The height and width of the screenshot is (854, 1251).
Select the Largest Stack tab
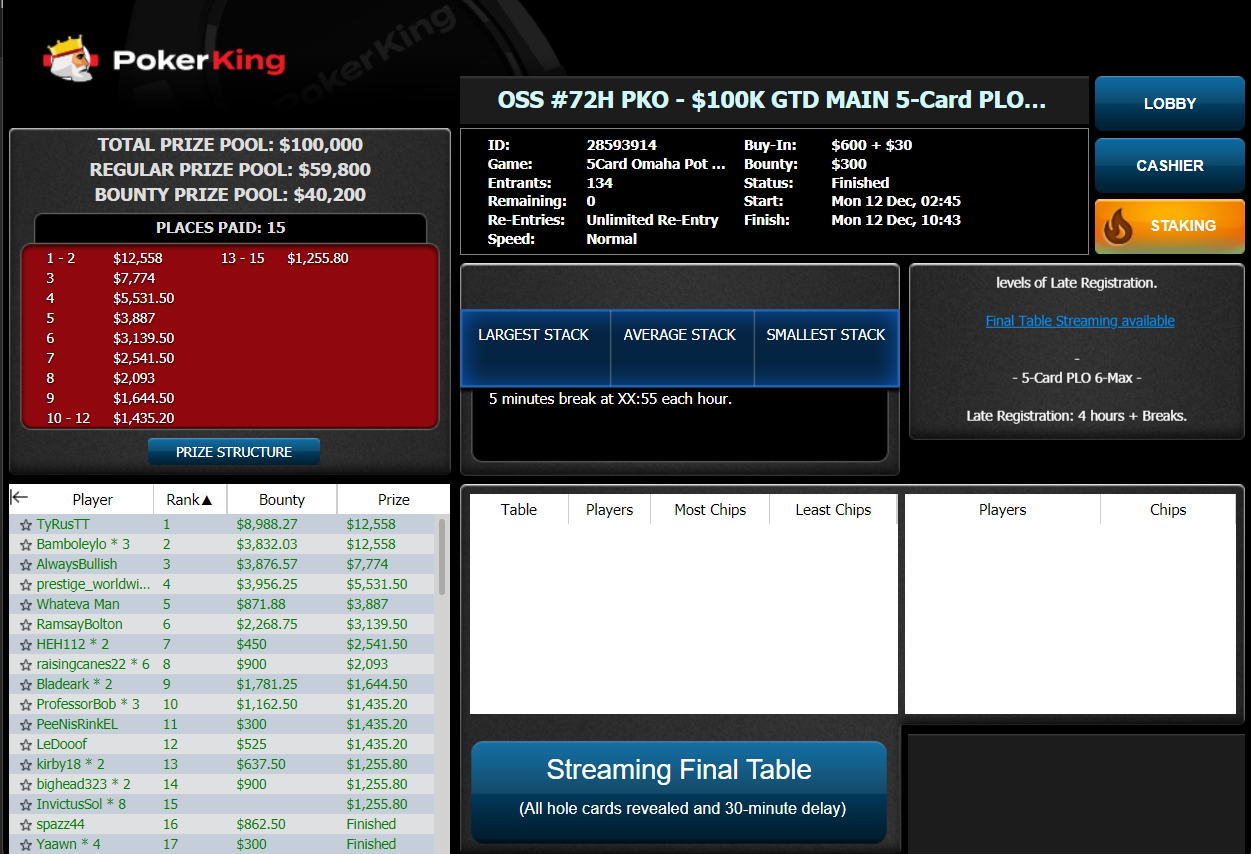534,335
